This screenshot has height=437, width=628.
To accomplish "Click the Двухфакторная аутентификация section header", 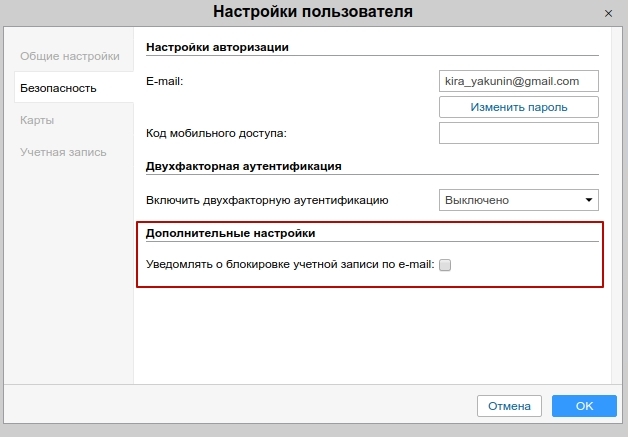I will coord(244,166).
